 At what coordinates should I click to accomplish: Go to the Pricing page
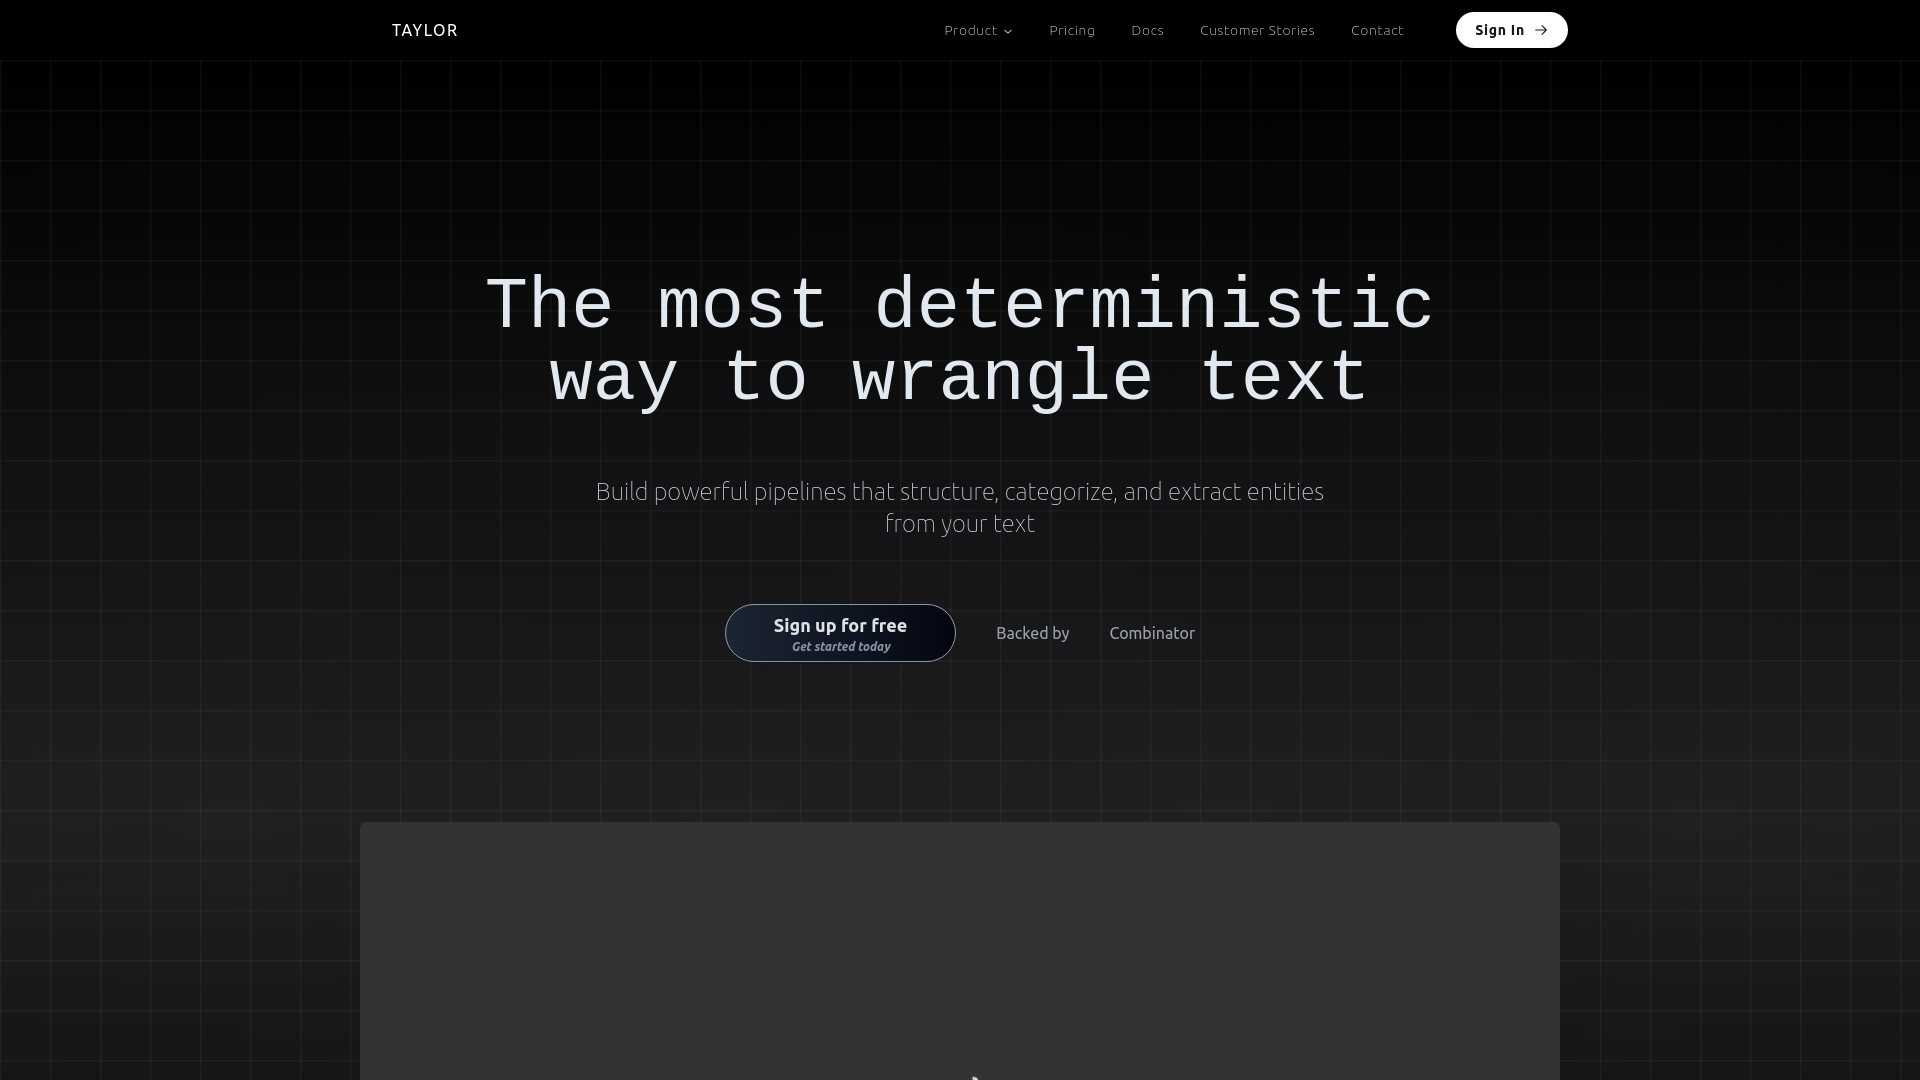pos(1072,30)
